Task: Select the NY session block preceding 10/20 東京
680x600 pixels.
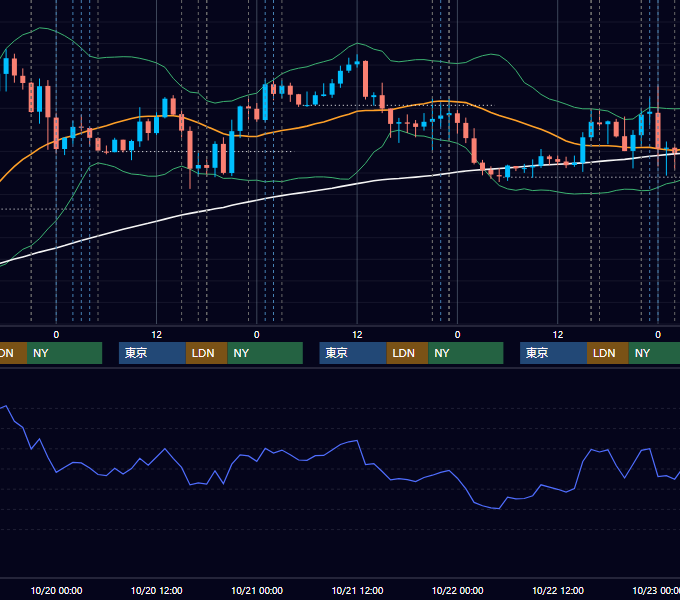Action: (x=64, y=353)
